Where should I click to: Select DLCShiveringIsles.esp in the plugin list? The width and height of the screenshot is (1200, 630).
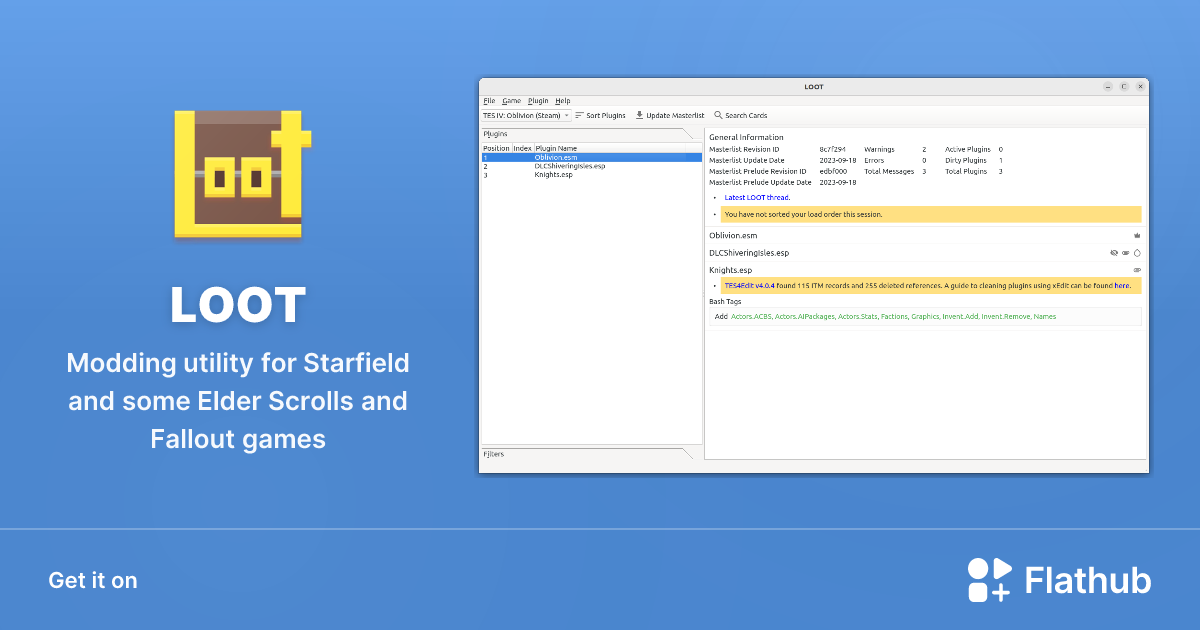tap(569, 166)
